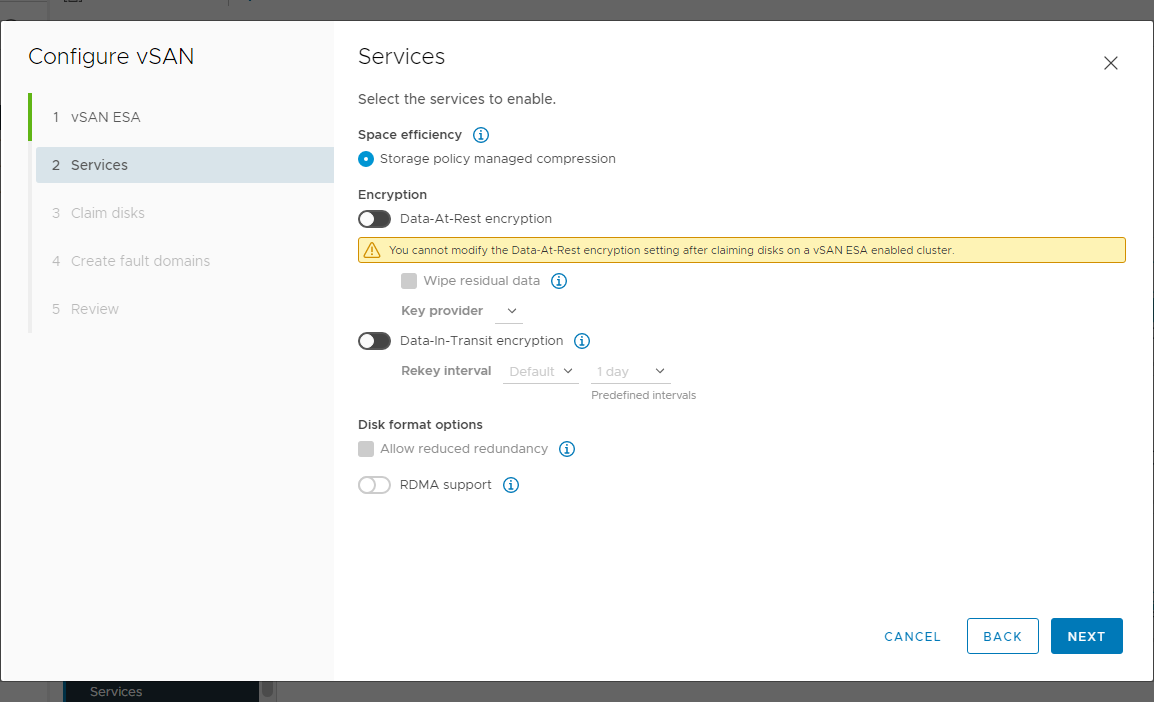The width and height of the screenshot is (1154, 702).
Task: Enable Data-In-Transit encryption
Action: (x=374, y=341)
